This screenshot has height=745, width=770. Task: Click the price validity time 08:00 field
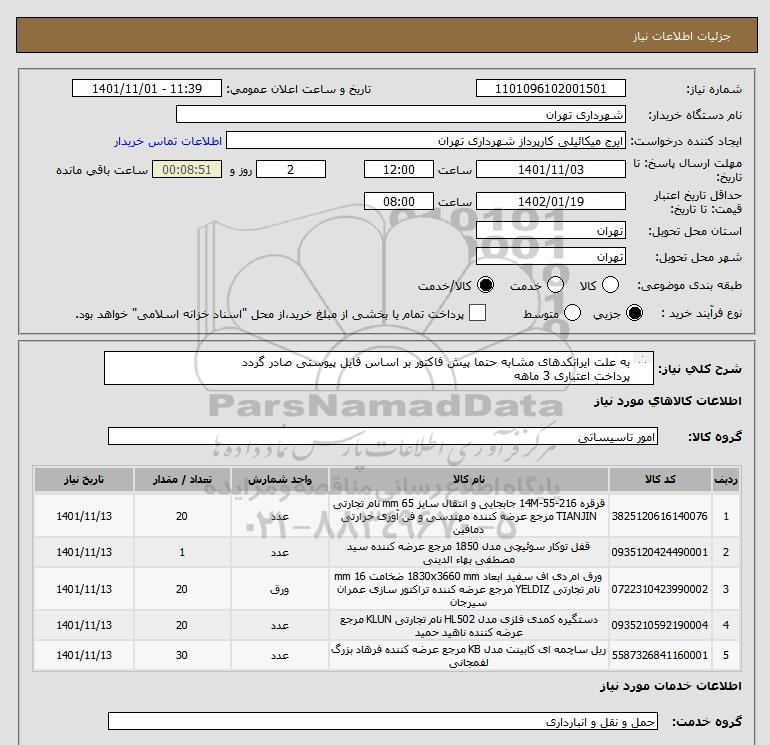(399, 201)
